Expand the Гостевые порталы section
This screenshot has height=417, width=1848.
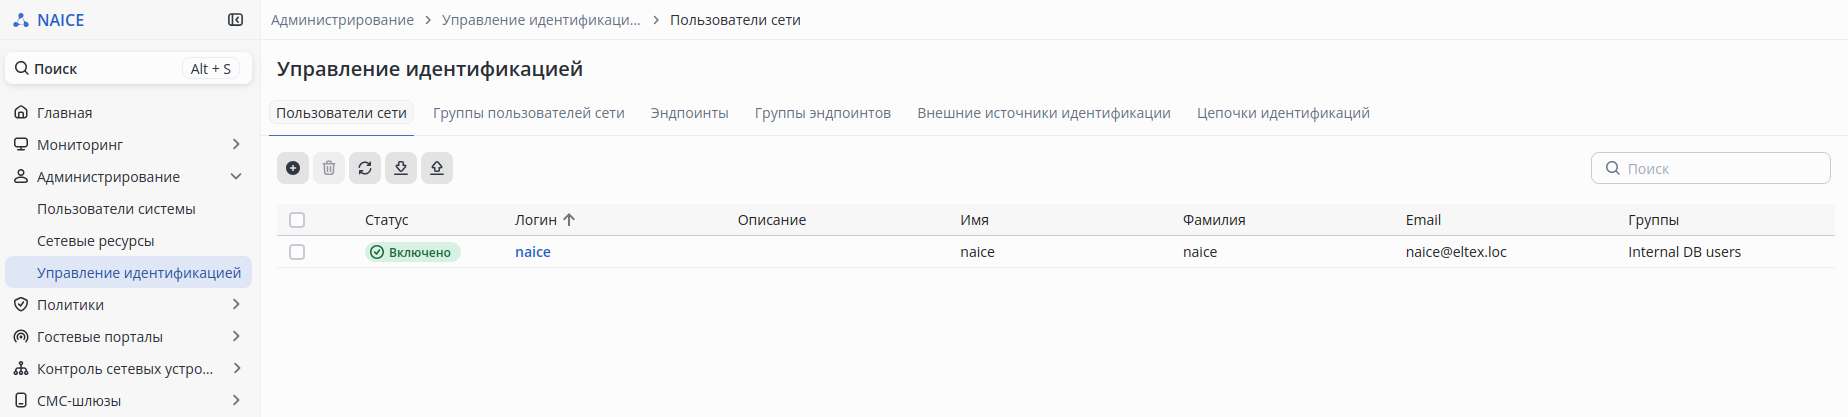pyautogui.click(x=236, y=337)
